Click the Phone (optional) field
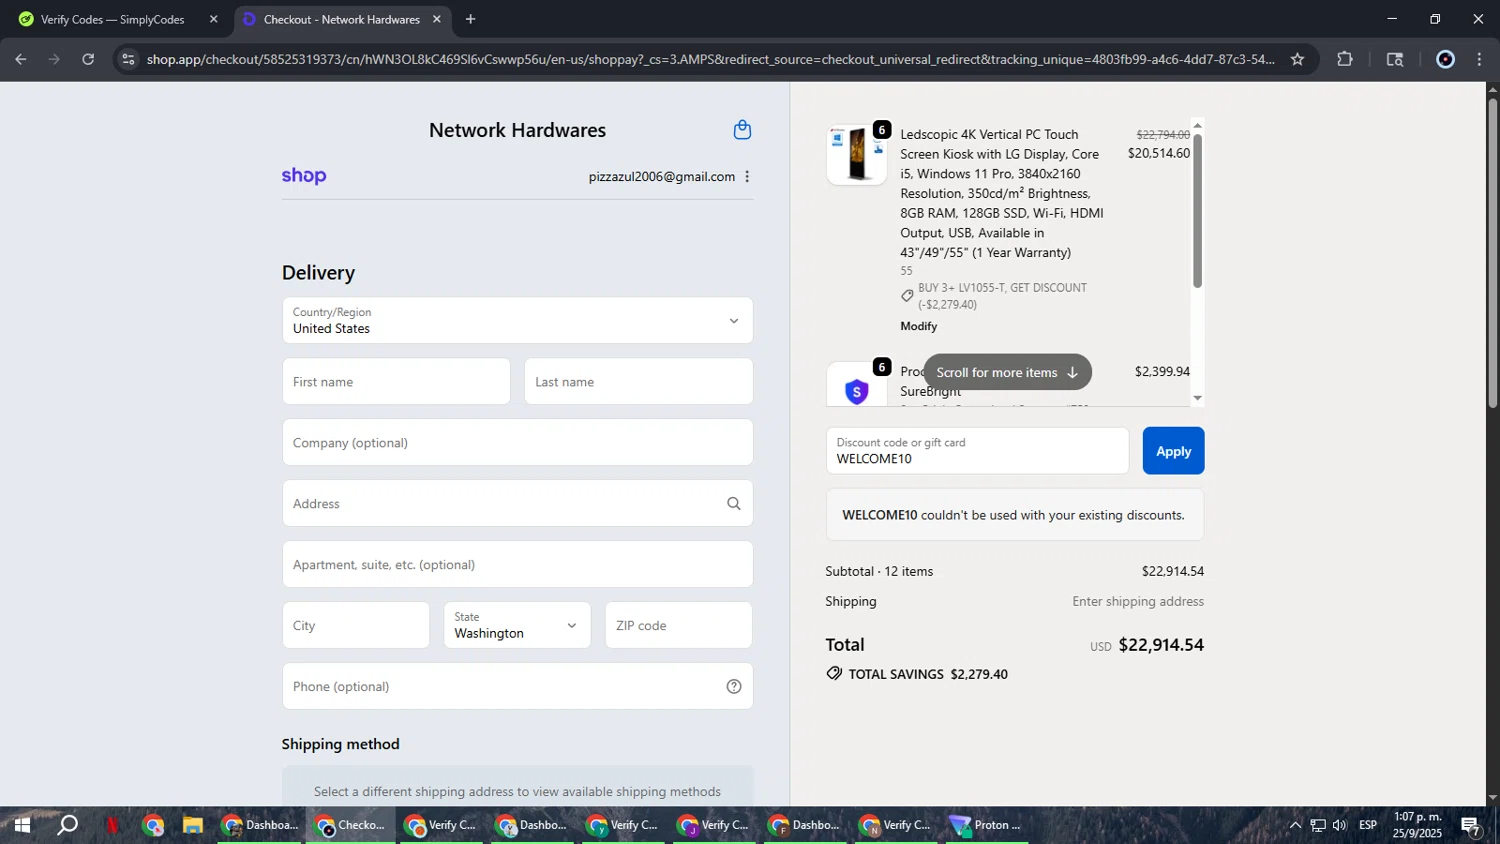 [x=517, y=686]
